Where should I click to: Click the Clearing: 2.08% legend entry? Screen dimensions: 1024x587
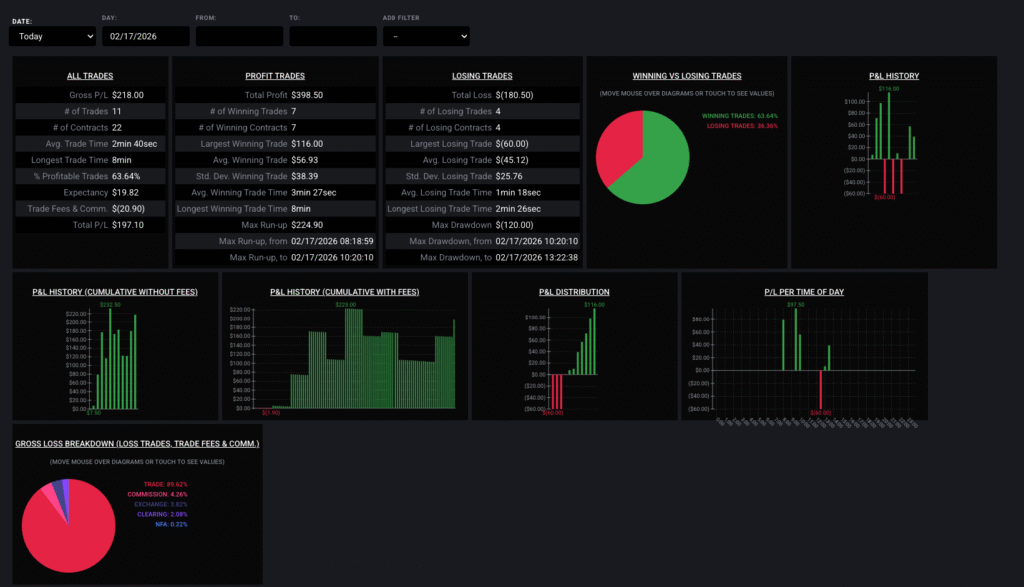click(162, 515)
